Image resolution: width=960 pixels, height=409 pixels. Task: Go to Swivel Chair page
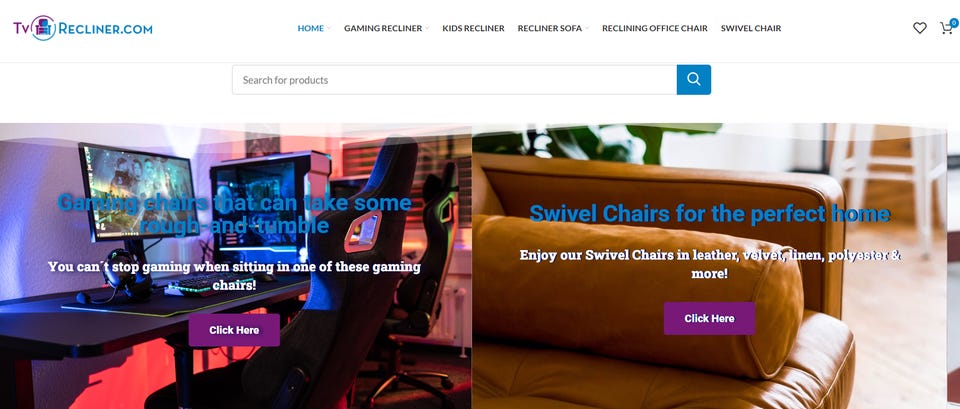coord(751,28)
